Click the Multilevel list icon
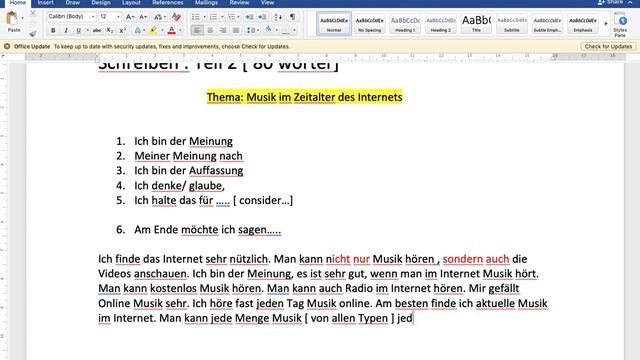Viewport: 640px width, 360px height. click(x=231, y=17)
